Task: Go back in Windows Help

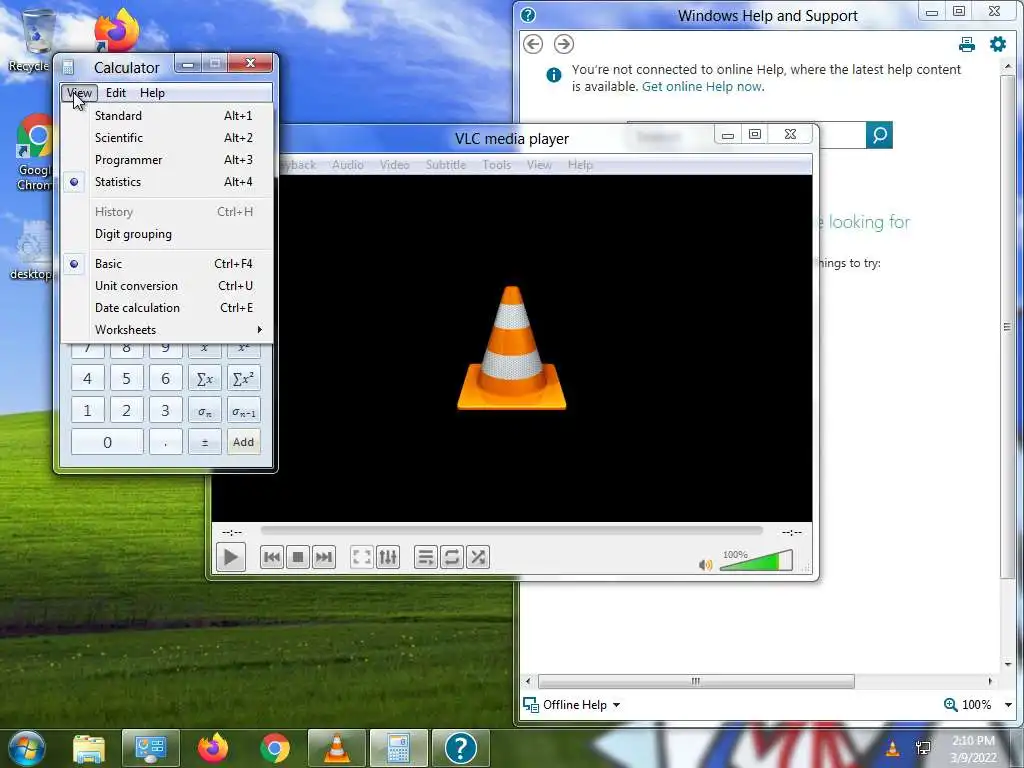Action: [533, 44]
